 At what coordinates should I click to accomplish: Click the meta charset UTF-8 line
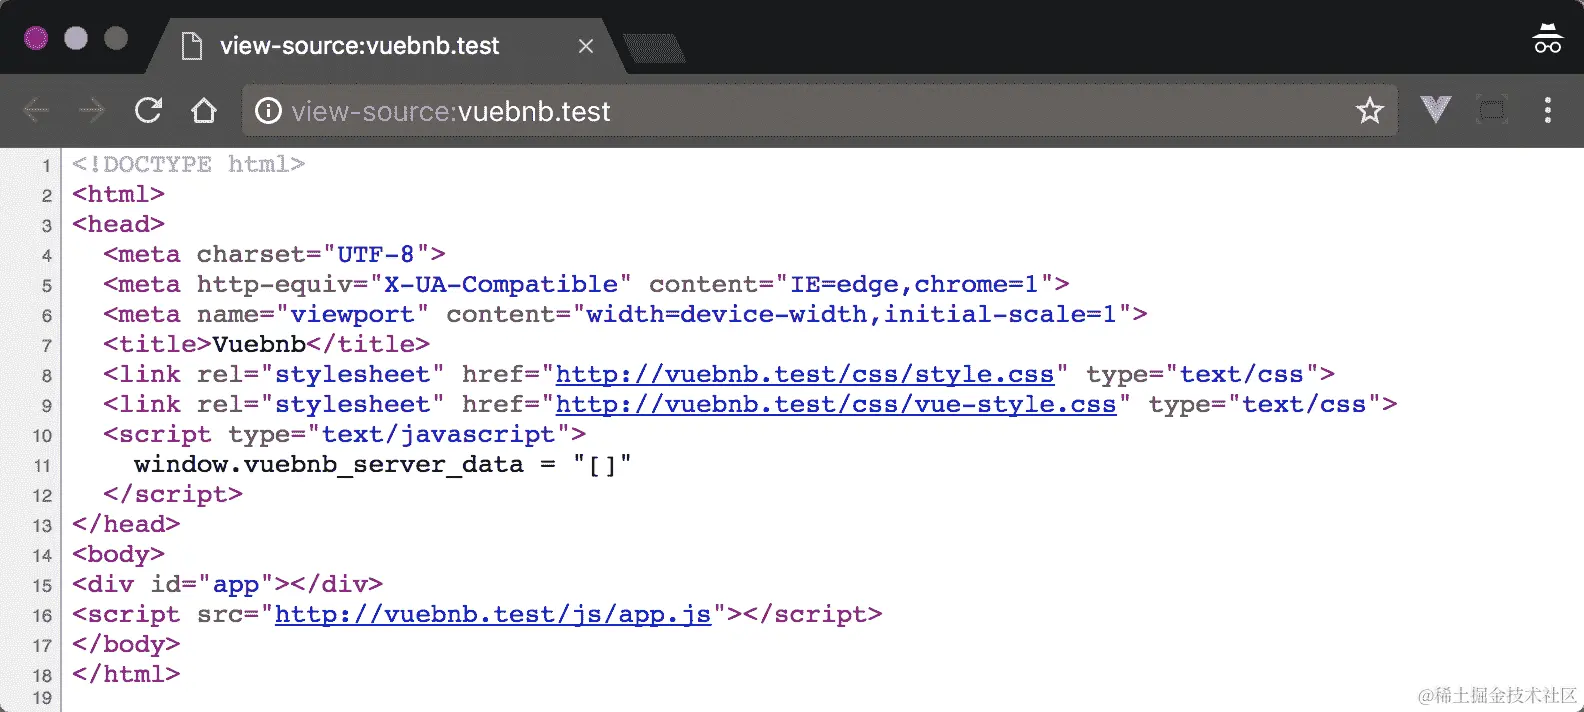tap(274, 254)
